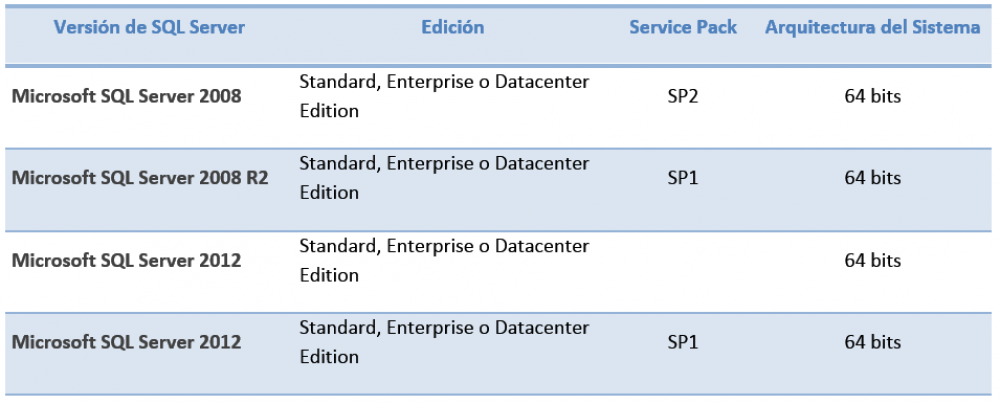1000x404 pixels.
Task: Click '64 bits' in the last row
Action: pyautogui.click(x=872, y=342)
